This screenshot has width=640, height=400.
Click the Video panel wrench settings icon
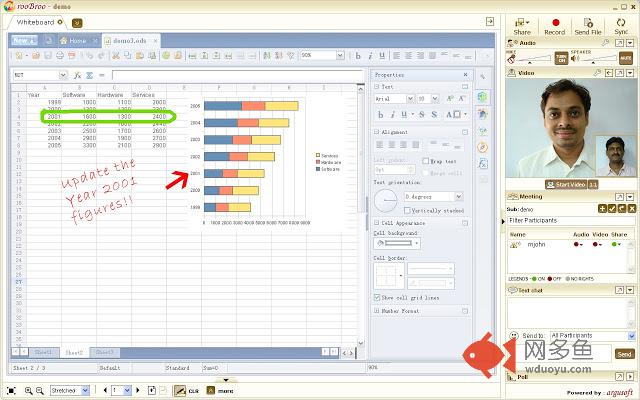pyautogui.click(x=598, y=73)
